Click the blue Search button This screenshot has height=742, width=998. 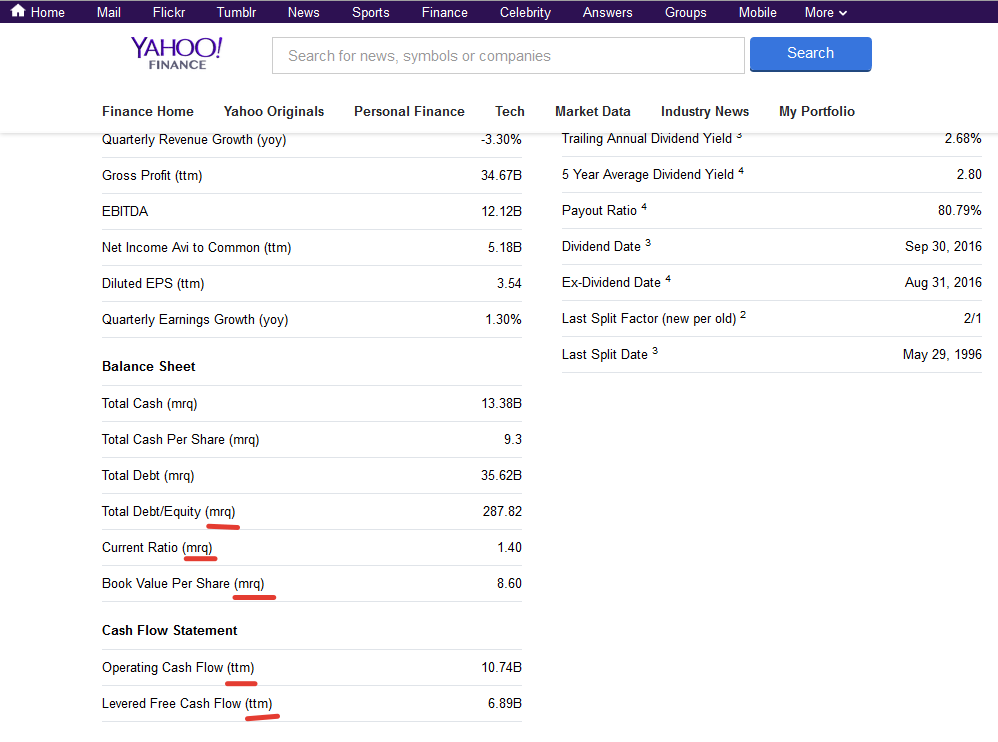(810, 54)
